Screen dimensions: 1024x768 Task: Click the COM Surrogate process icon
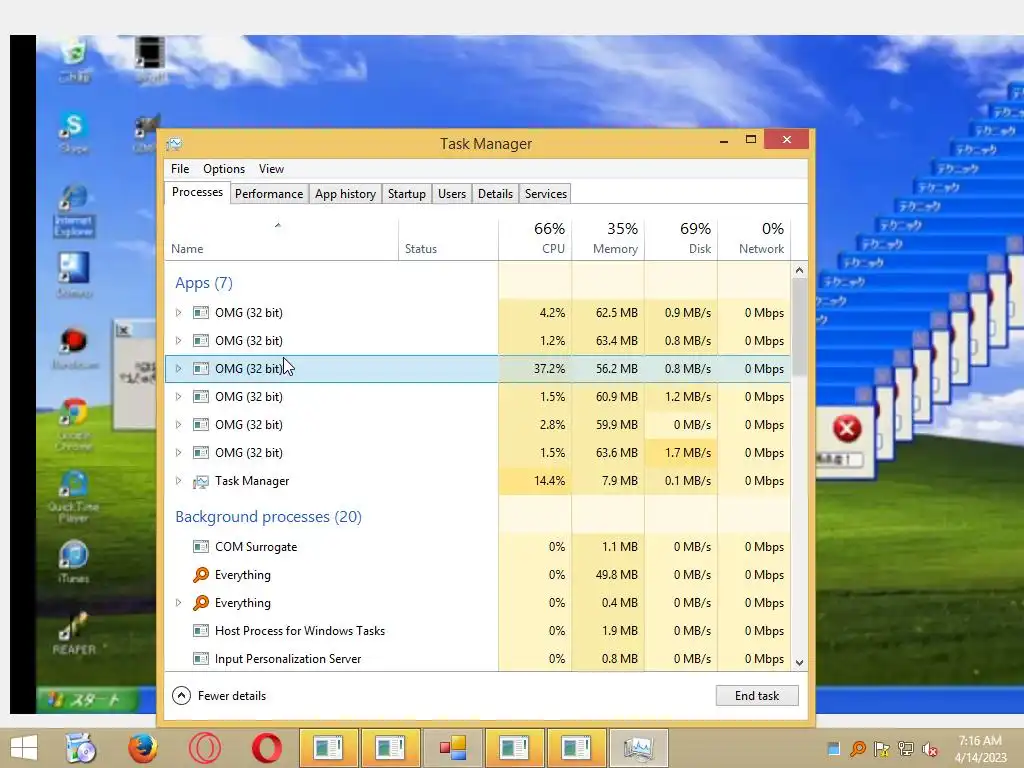pos(200,547)
